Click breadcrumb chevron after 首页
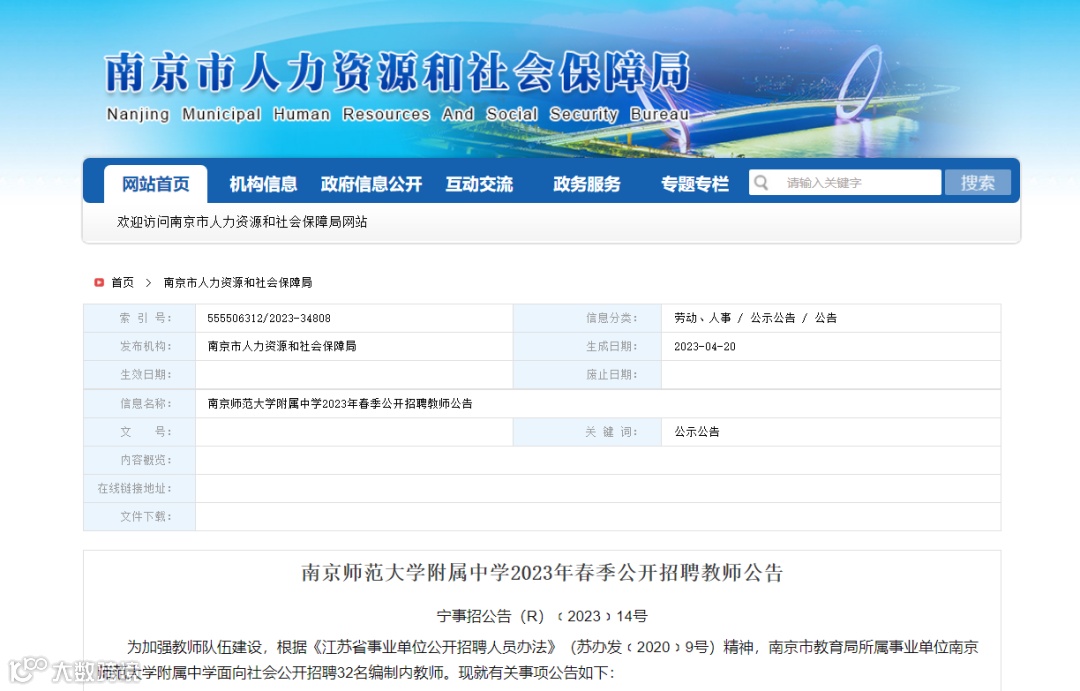This screenshot has width=1080, height=691. [x=148, y=282]
